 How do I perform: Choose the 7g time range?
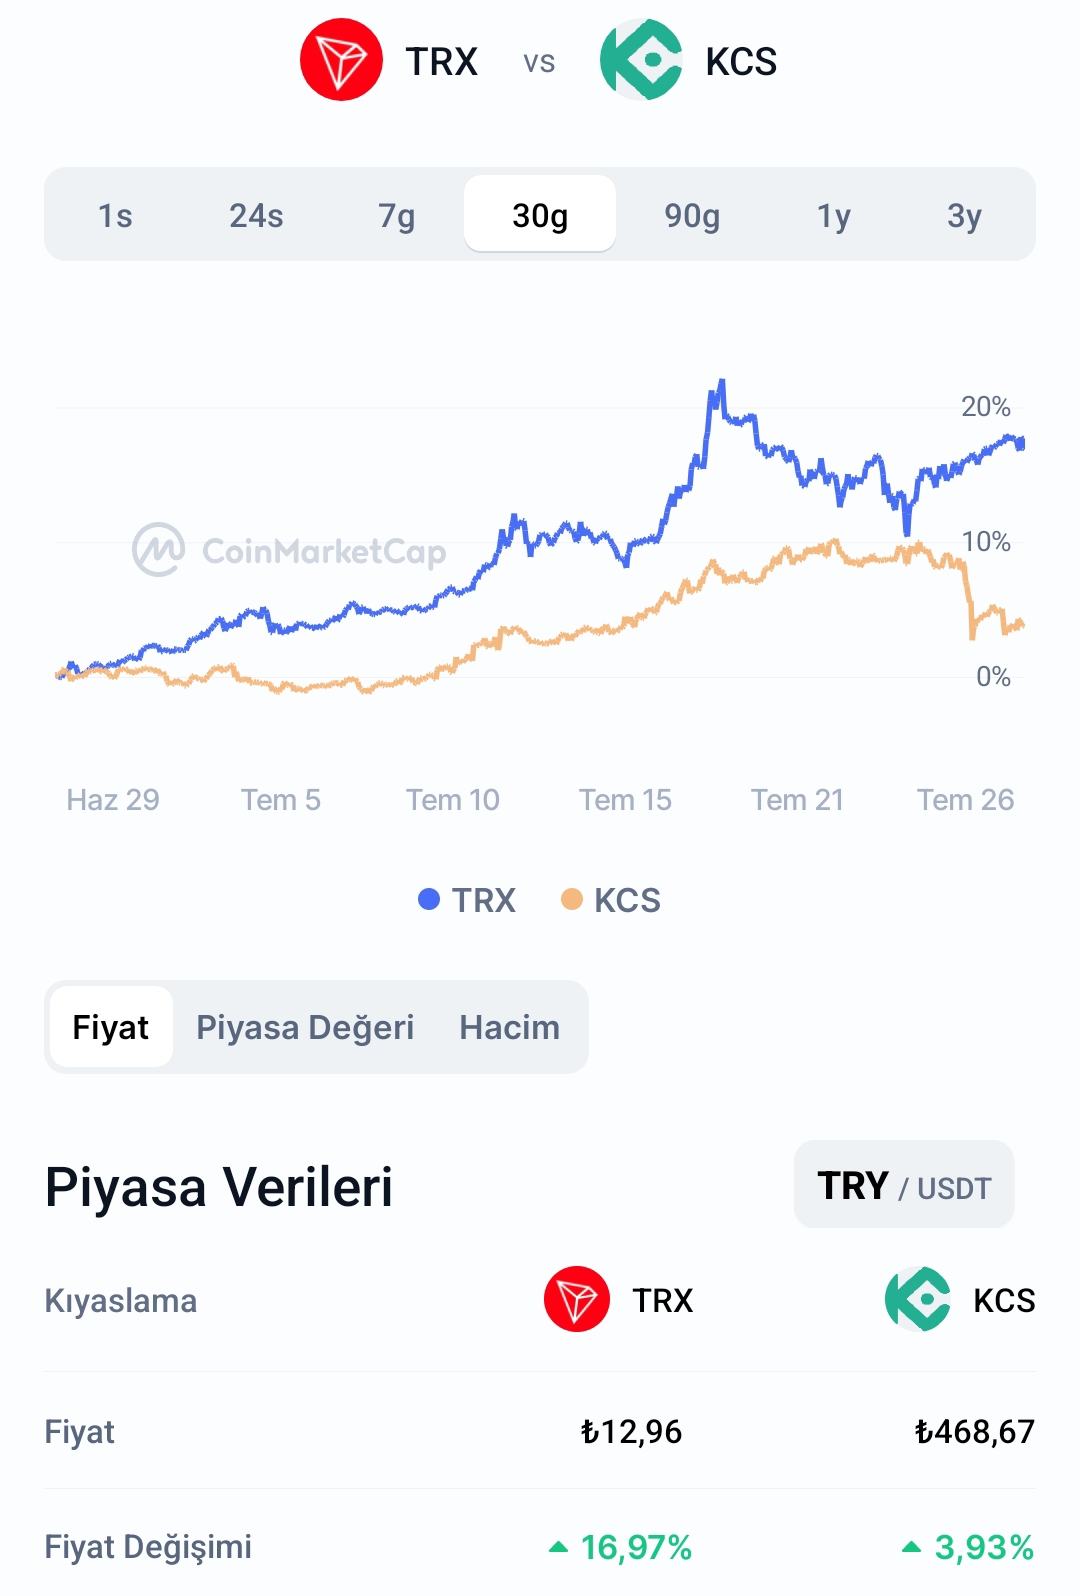point(396,214)
